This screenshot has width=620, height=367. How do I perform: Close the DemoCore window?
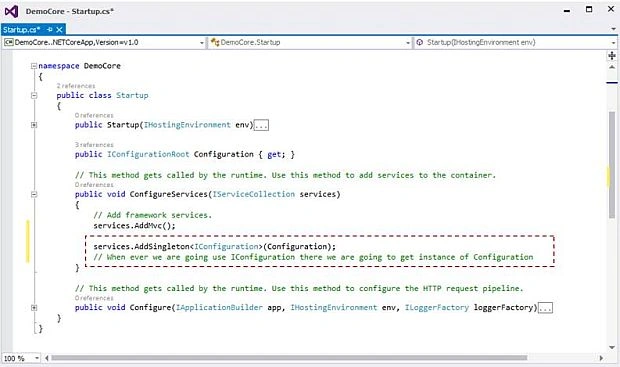tap(611, 9)
